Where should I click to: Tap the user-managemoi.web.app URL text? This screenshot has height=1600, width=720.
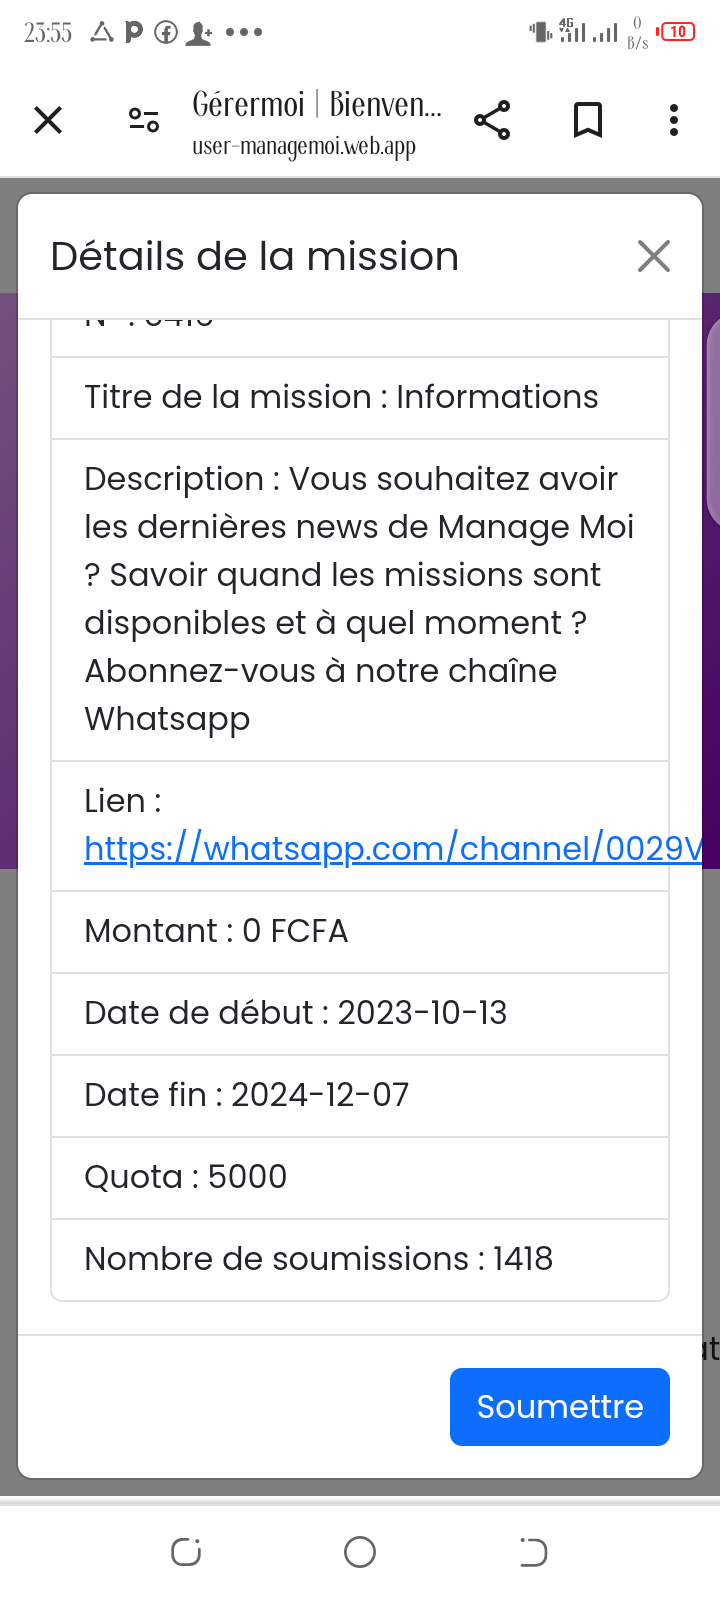(x=304, y=147)
